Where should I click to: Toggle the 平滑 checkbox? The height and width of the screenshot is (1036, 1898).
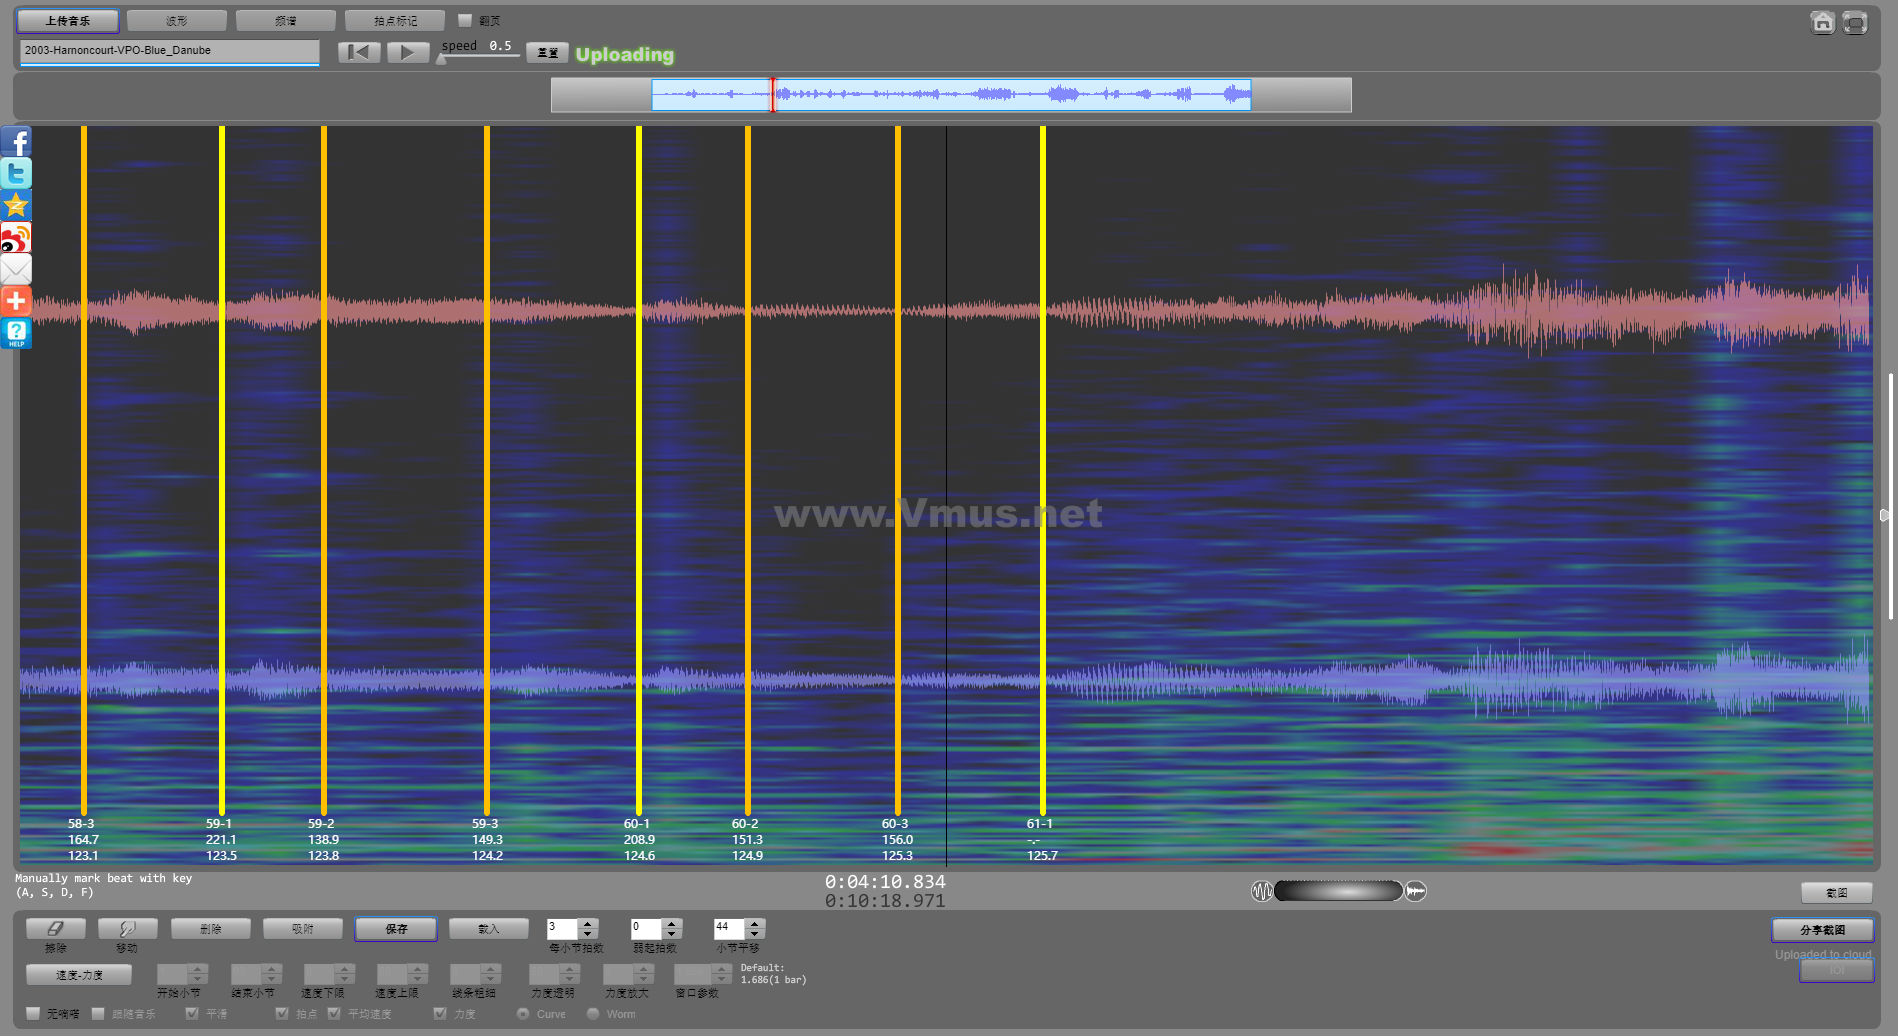coord(192,1014)
